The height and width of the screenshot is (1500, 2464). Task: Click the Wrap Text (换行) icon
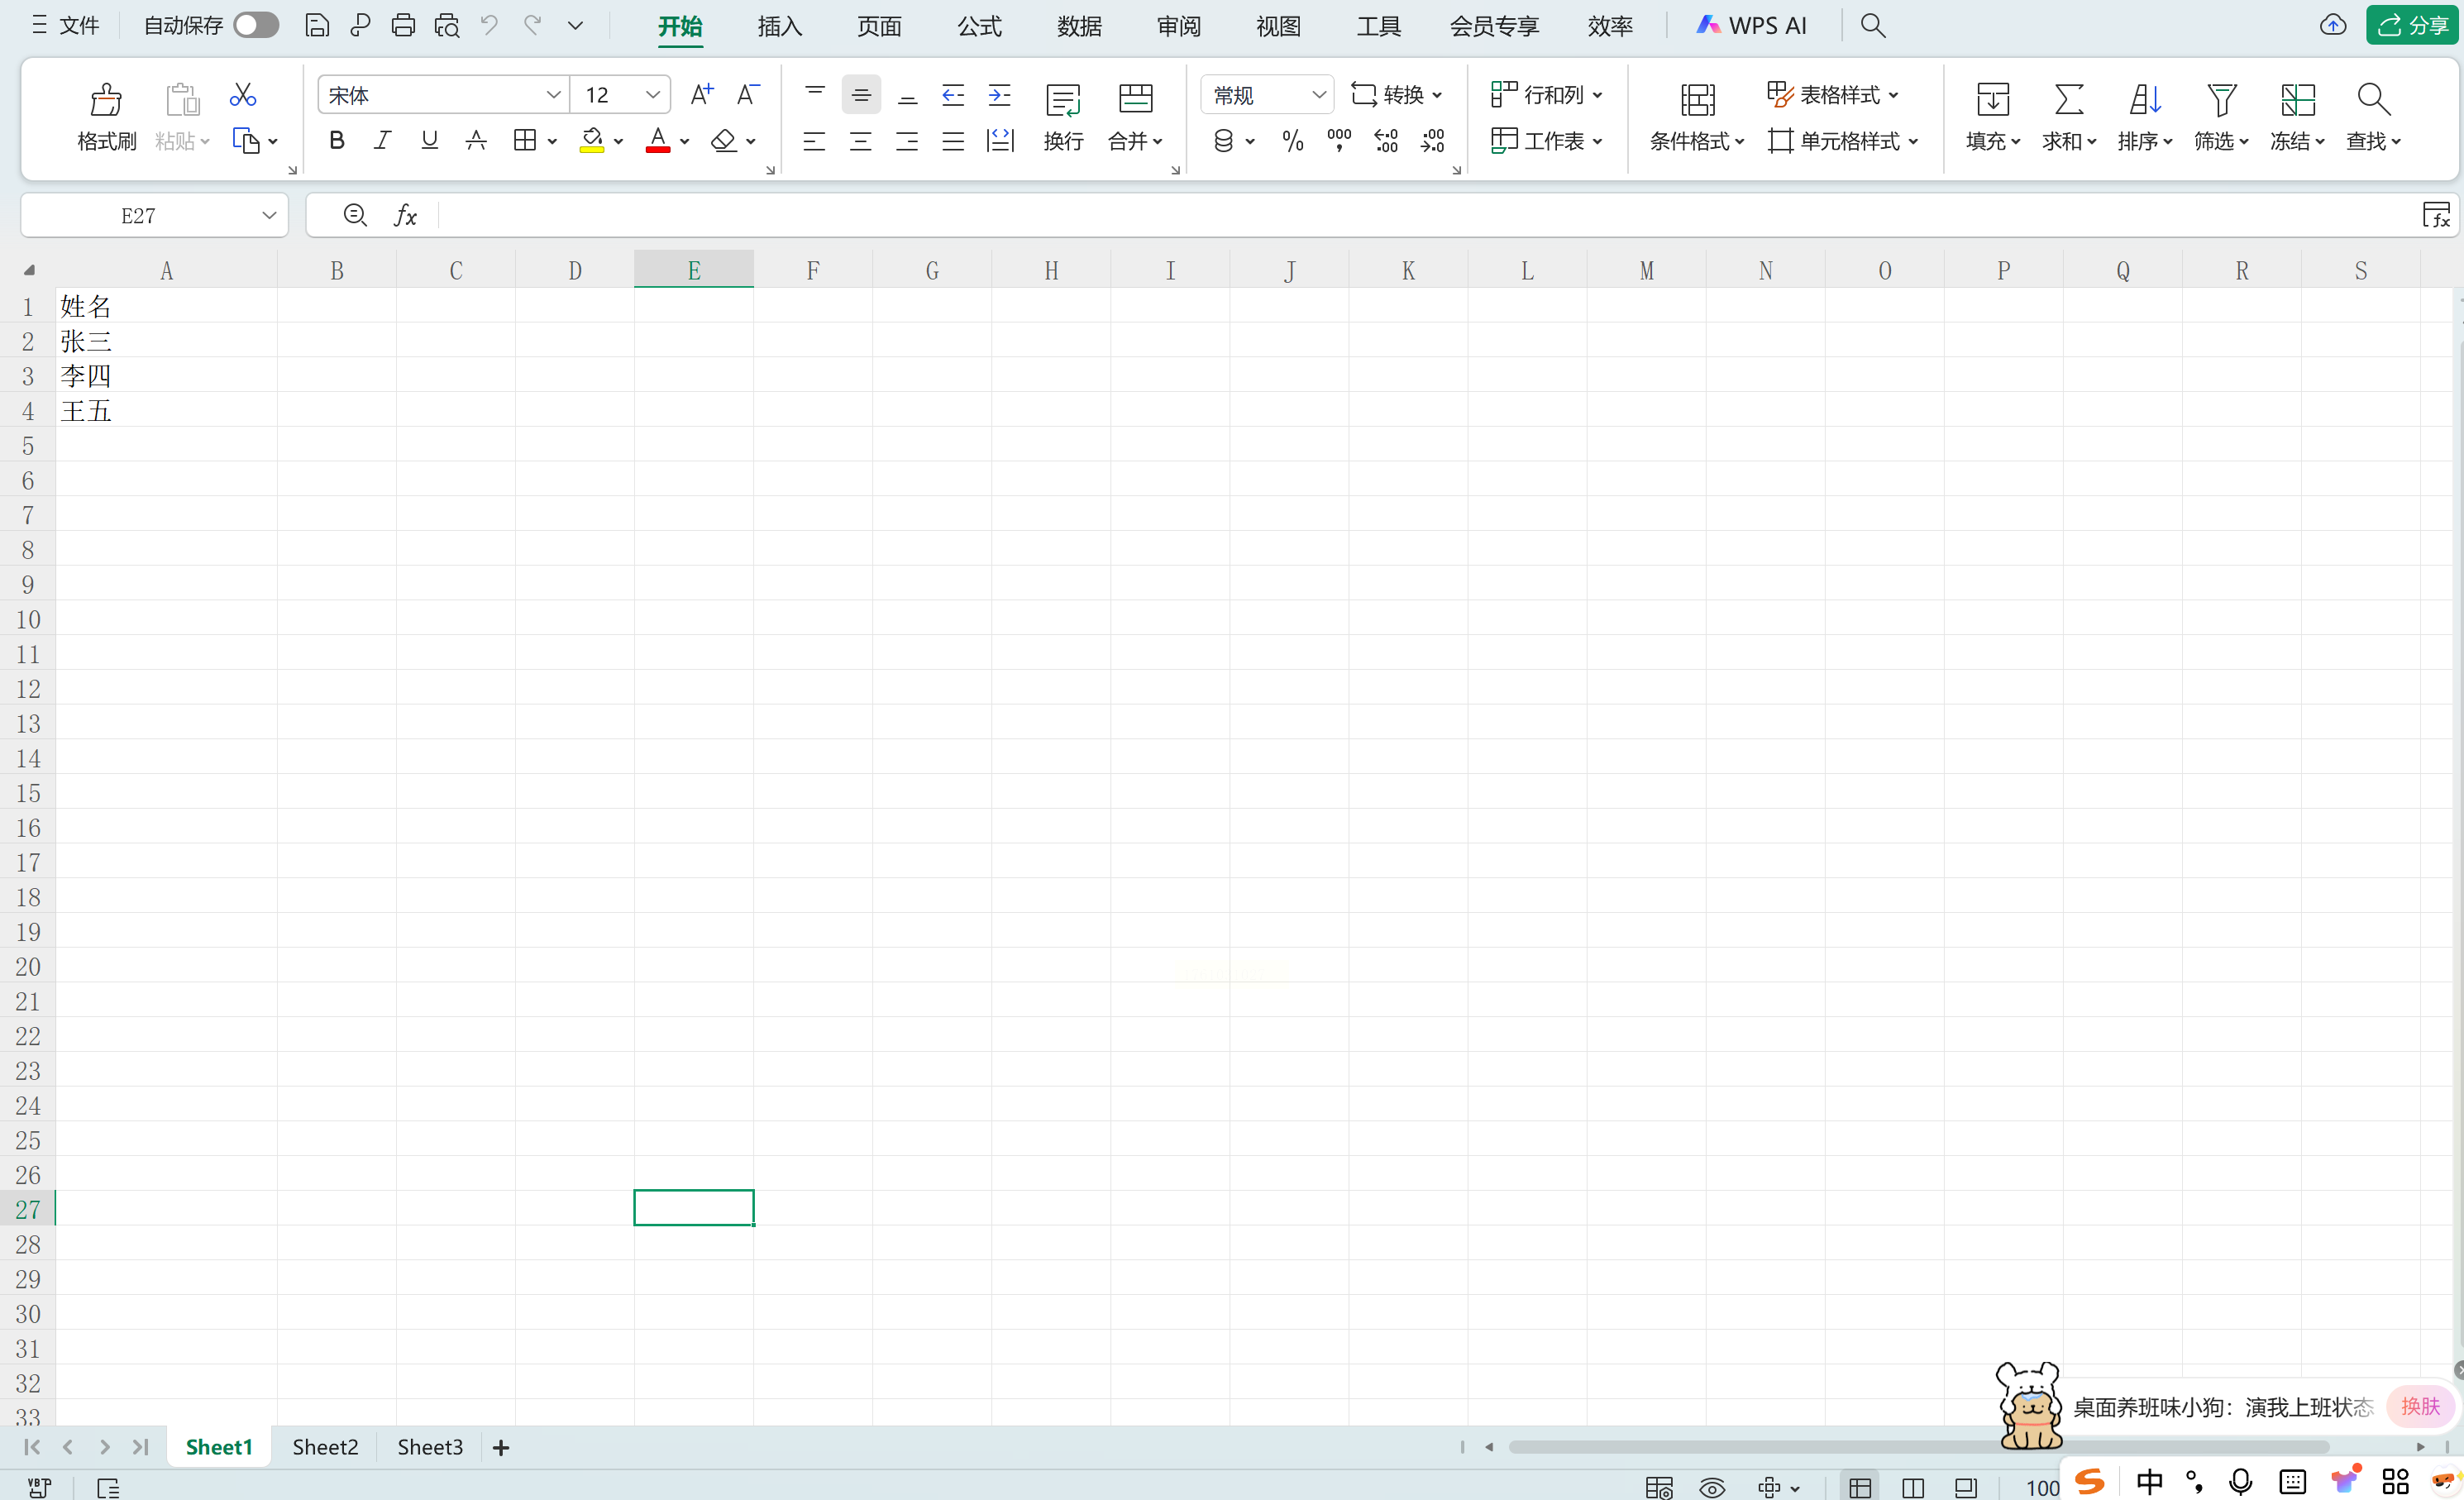click(x=1063, y=100)
